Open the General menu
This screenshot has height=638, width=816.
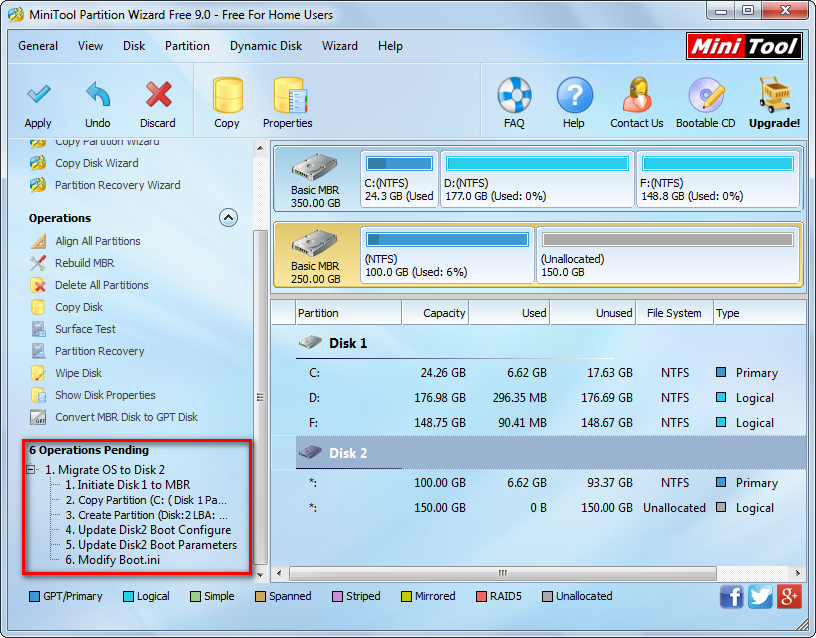point(38,46)
